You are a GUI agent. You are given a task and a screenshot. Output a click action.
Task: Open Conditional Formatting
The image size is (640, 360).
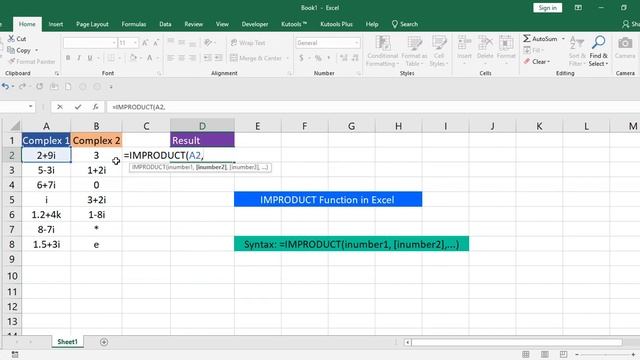[x=382, y=51]
